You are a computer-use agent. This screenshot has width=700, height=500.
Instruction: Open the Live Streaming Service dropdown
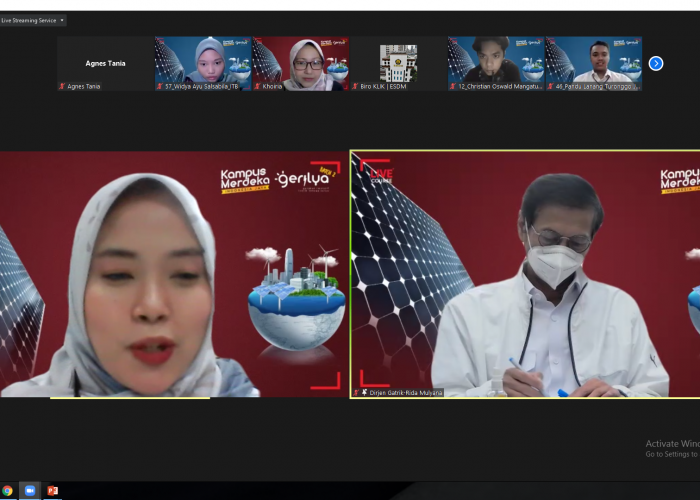pyautogui.click(x=33, y=20)
